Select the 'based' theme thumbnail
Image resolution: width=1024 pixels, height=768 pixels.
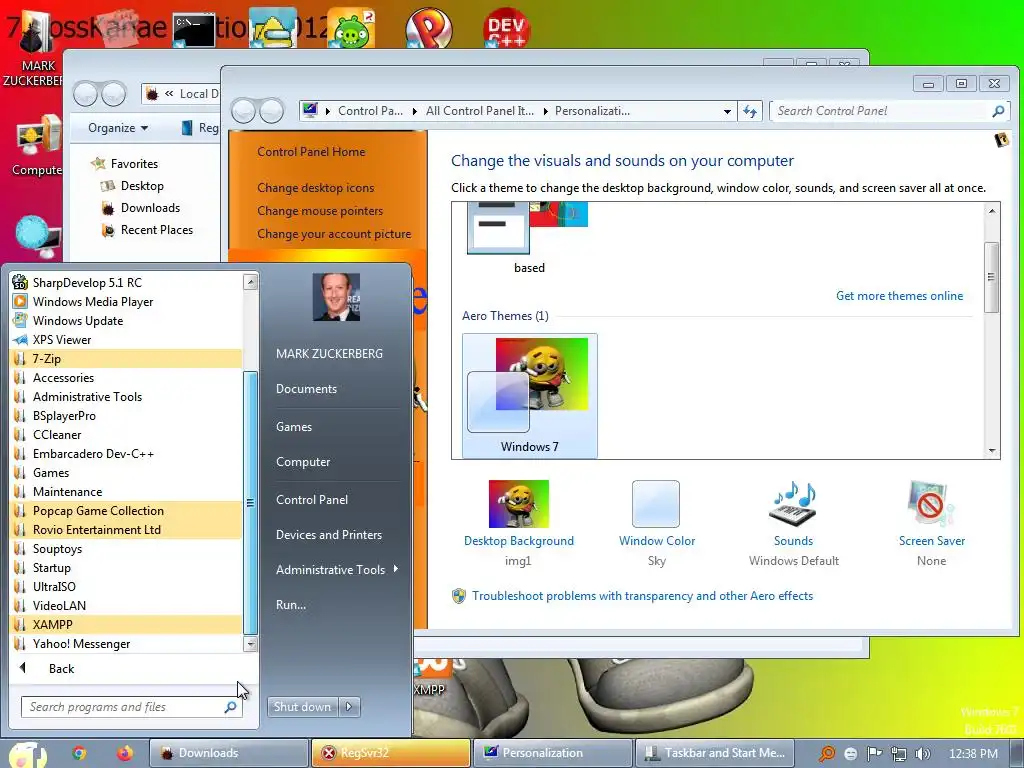point(530,238)
